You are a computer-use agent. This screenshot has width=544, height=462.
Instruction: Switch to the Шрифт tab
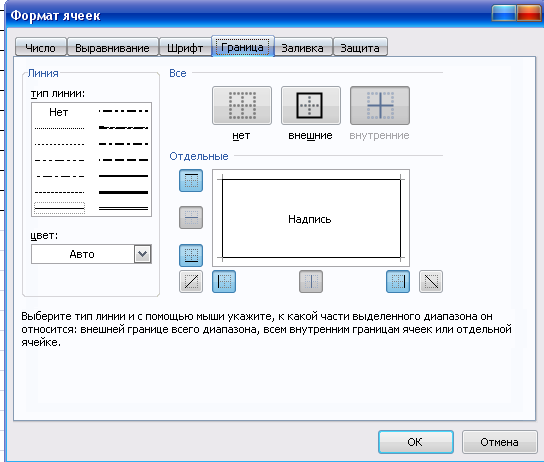185,48
